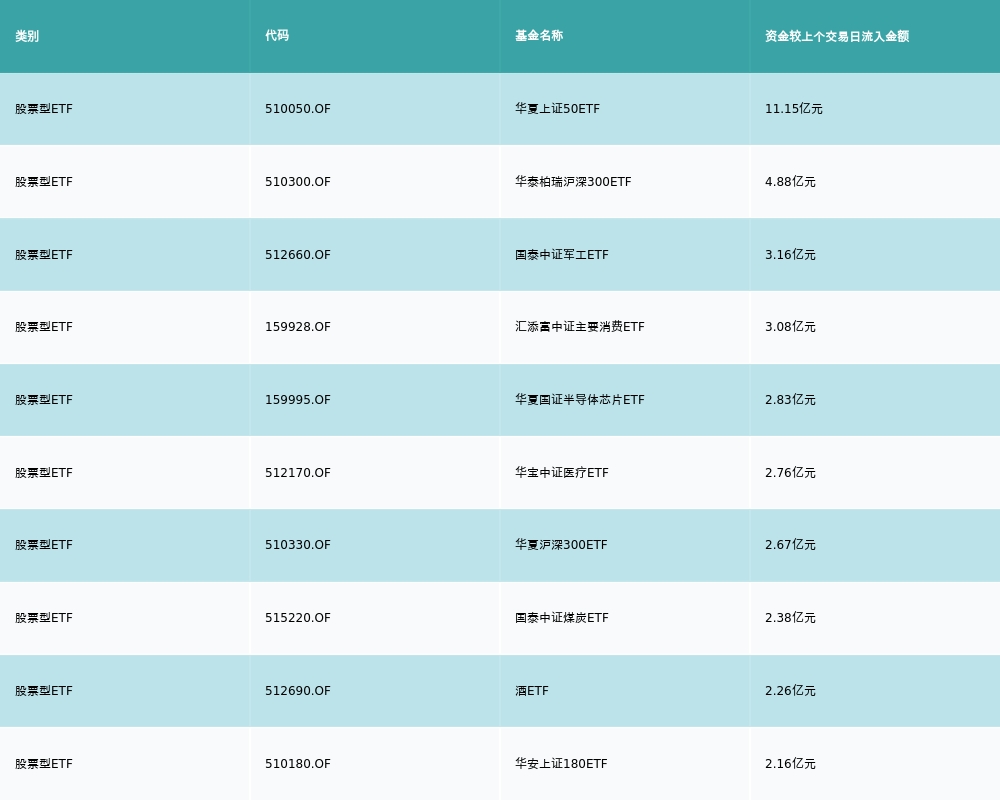Select inflow amount 2.26亿元
Screen dimensions: 1000x800
pos(790,691)
